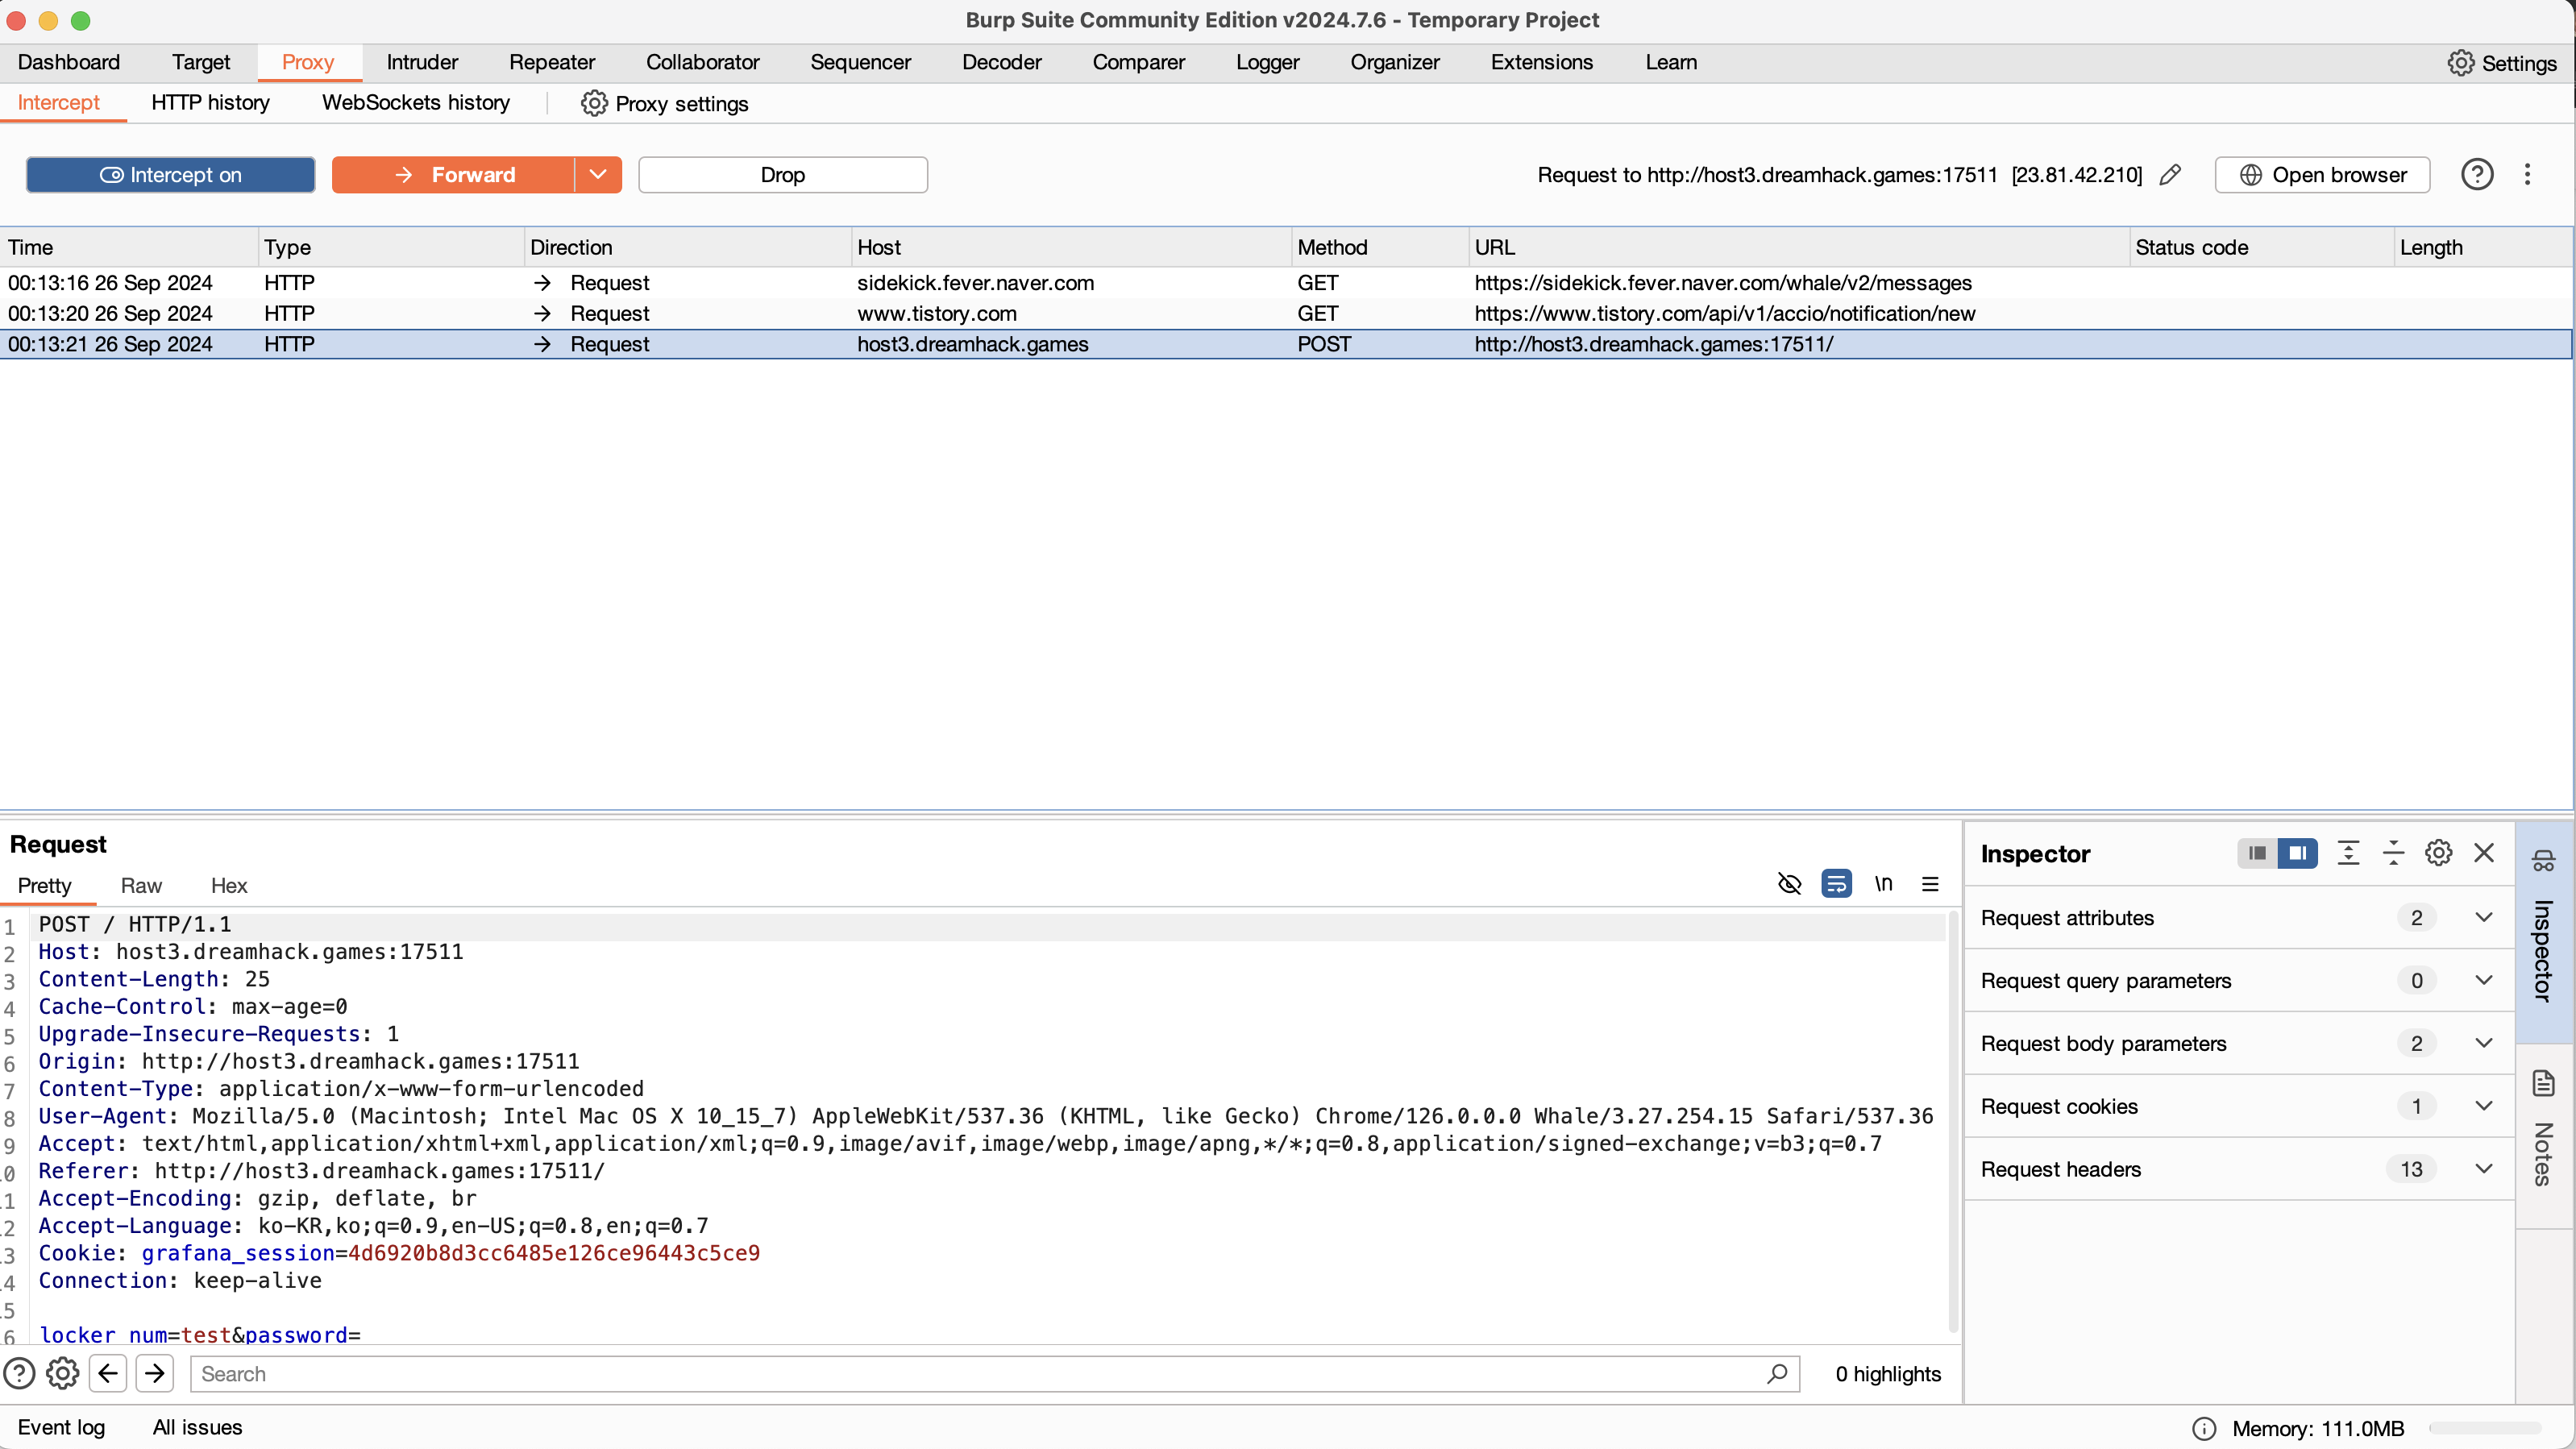Select the host3.dreamhack.games POST row
Image resolution: width=2576 pixels, height=1449 pixels.
click(1286, 344)
